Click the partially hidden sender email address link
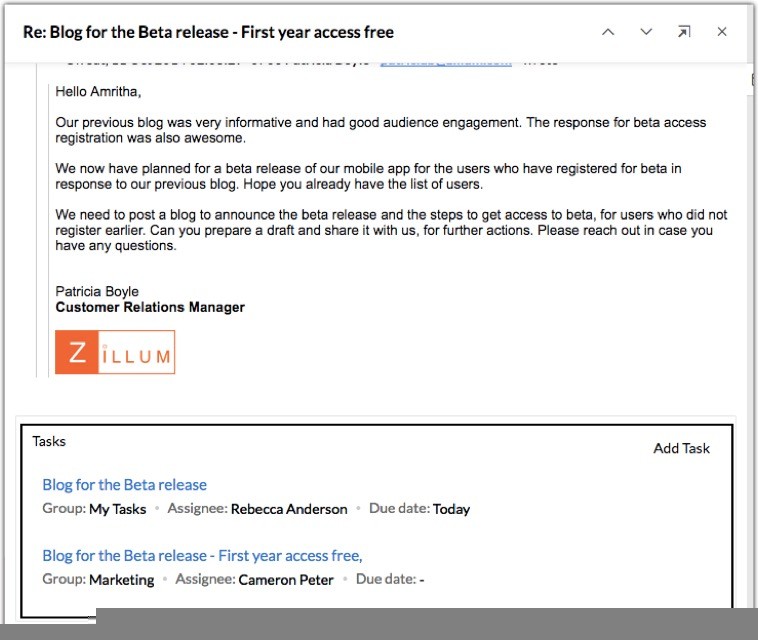The height and width of the screenshot is (640, 758). point(445,63)
